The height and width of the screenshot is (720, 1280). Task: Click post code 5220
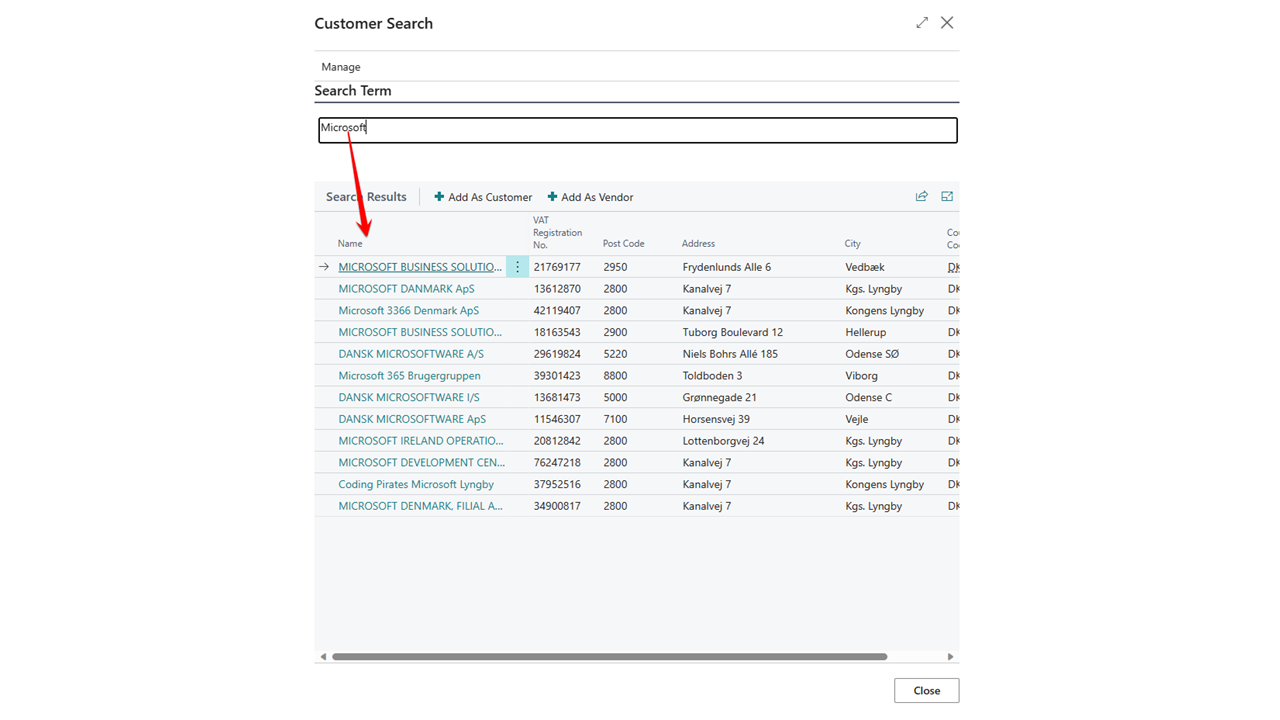[615, 354]
